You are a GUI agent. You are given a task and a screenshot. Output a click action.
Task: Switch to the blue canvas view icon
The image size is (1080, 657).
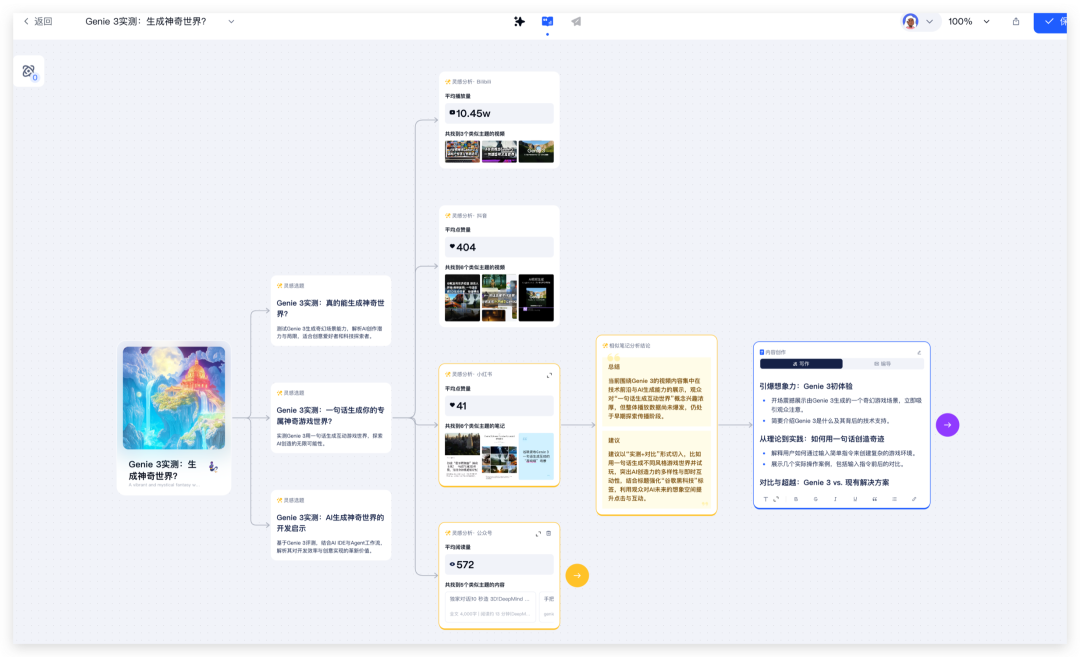pos(548,21)
